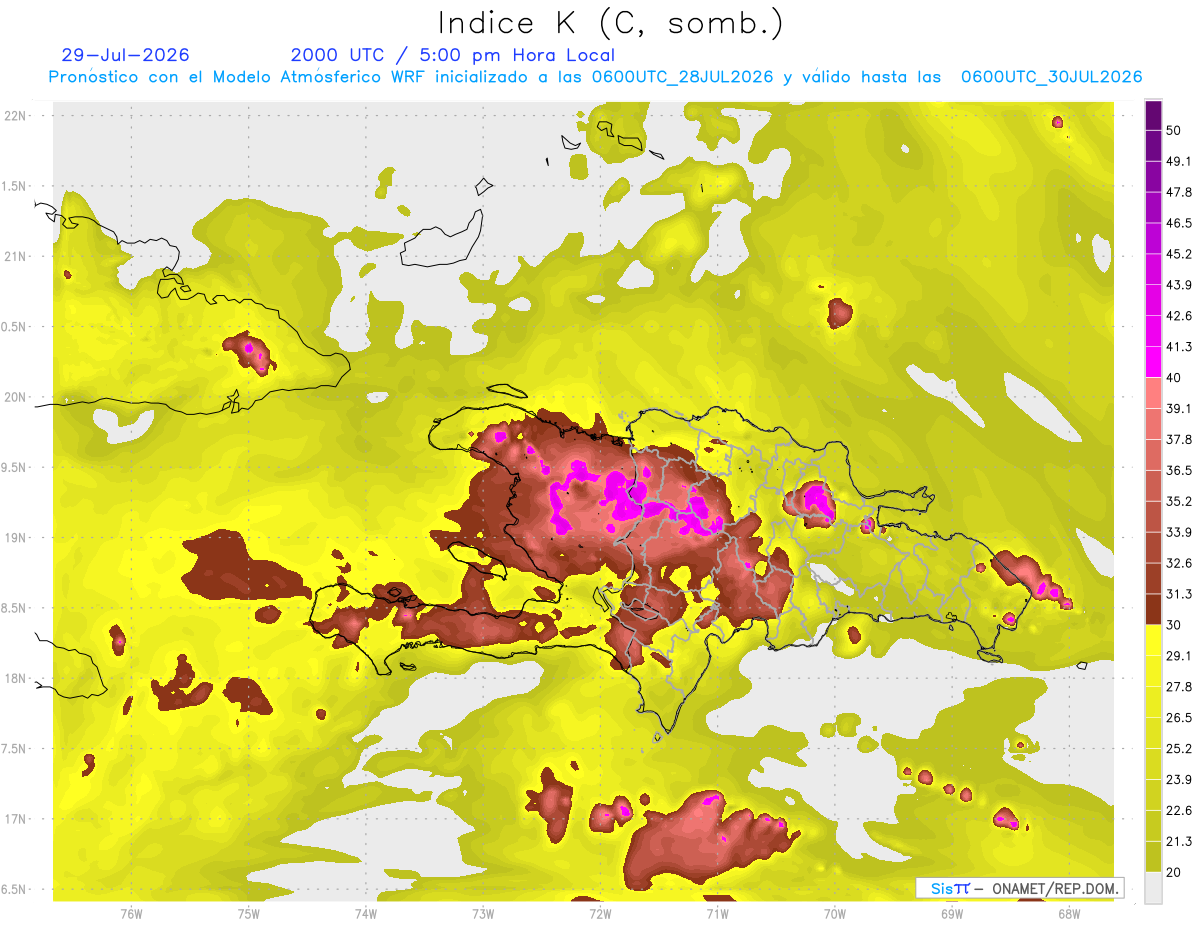Click the colorbar value "27.8"

pyautogui.click(x=1179, y=686)
